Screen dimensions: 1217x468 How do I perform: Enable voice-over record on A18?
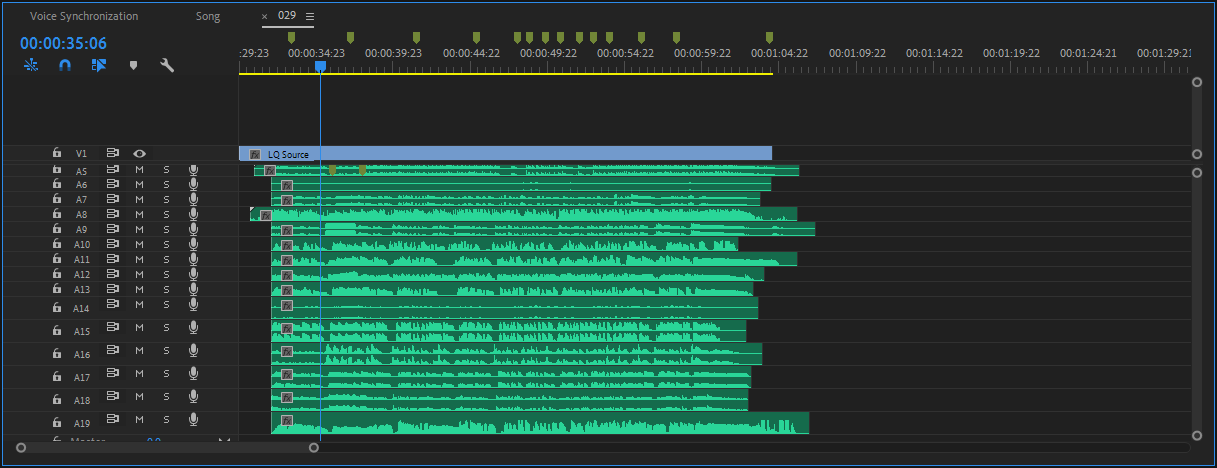(x=194, y=397)
